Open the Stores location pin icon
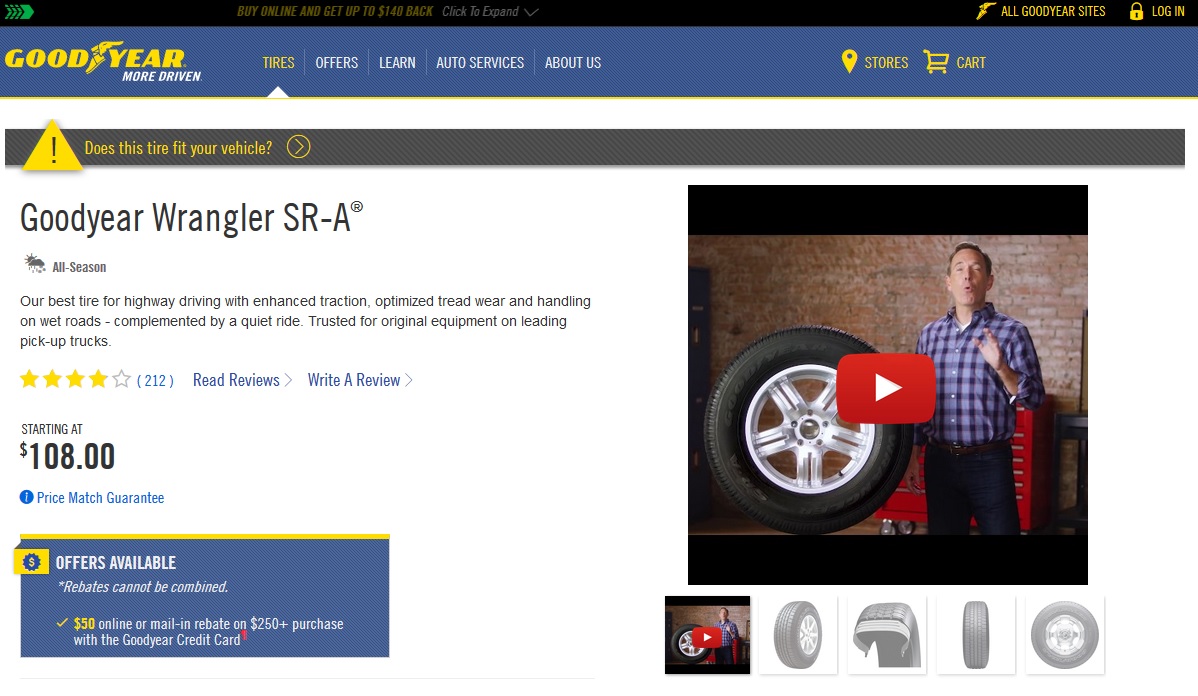The image size is (1198, 696). (x=849, y=62)
